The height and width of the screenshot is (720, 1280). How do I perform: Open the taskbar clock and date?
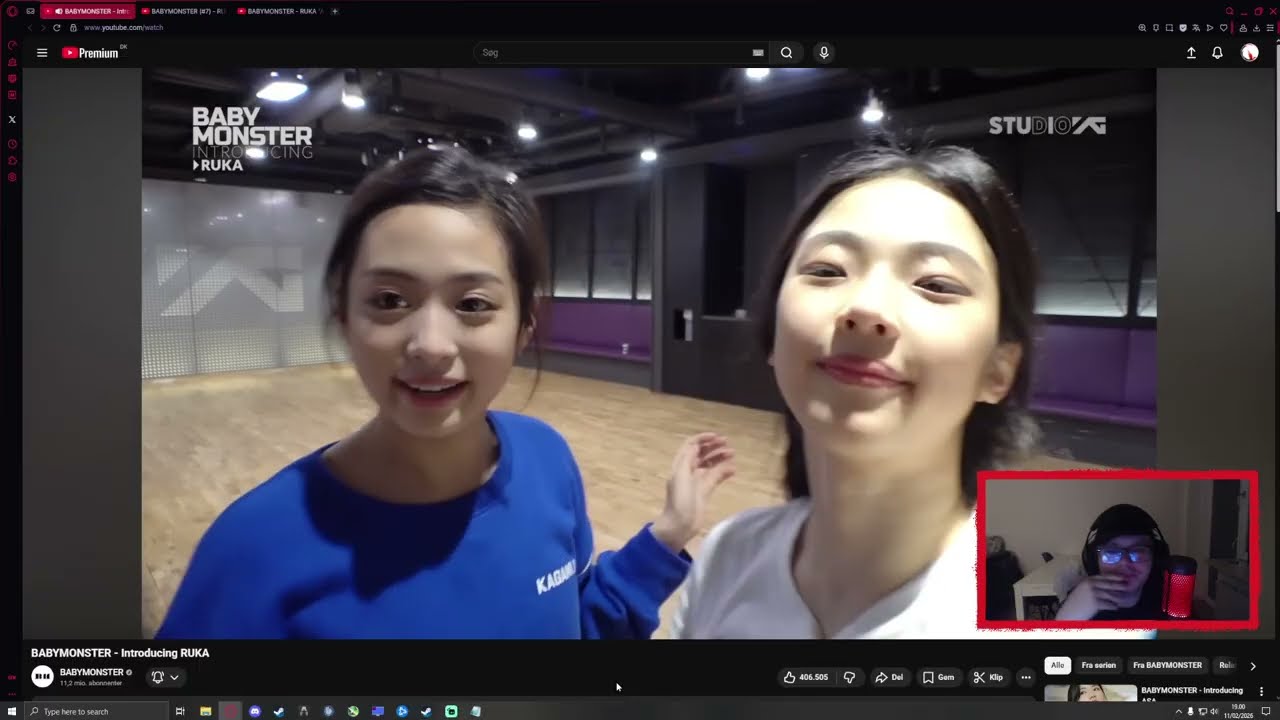point(1238,711)
